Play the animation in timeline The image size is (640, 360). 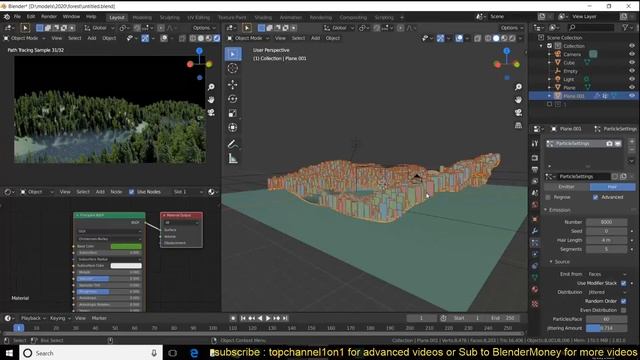click(x=268, y=318)
